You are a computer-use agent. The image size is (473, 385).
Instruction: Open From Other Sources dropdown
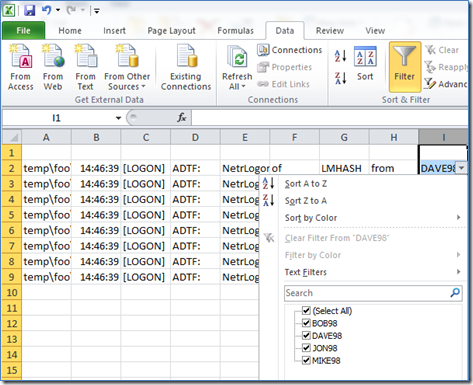(127, 67)
